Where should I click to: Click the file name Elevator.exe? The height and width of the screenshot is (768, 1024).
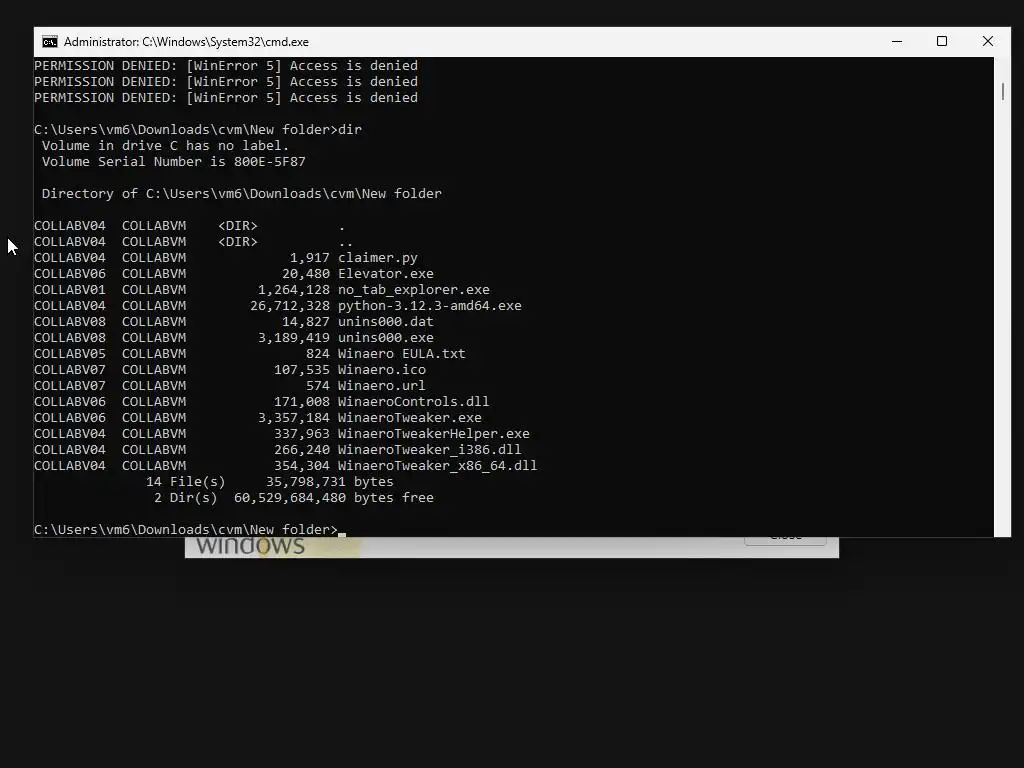coord(385,274)
